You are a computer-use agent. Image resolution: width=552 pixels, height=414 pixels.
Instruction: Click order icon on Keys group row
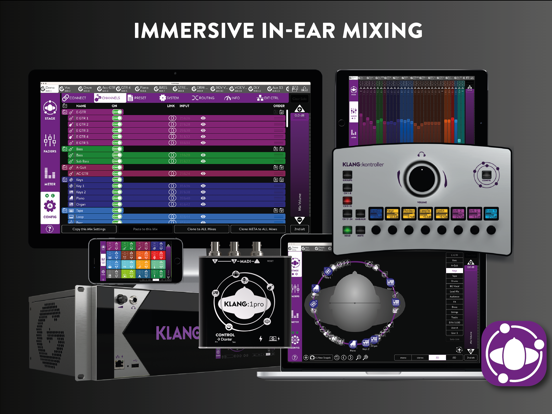279,180
